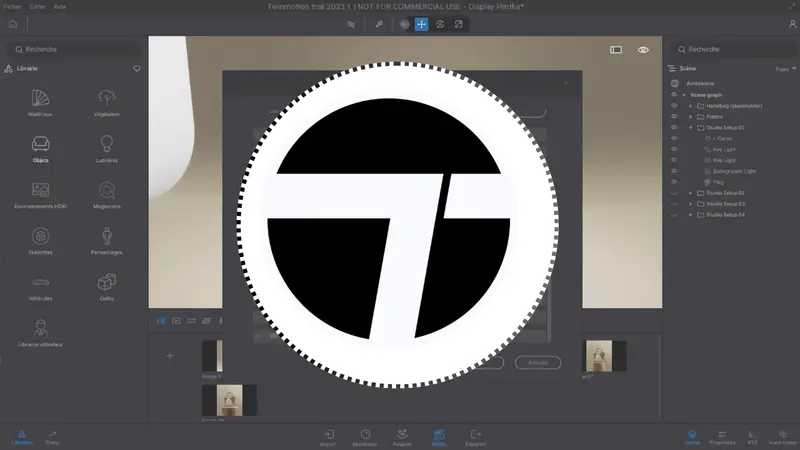Viewport: 800px width, 450px height.
Task: Open the Lumières library category
Action: coord(107,148)
